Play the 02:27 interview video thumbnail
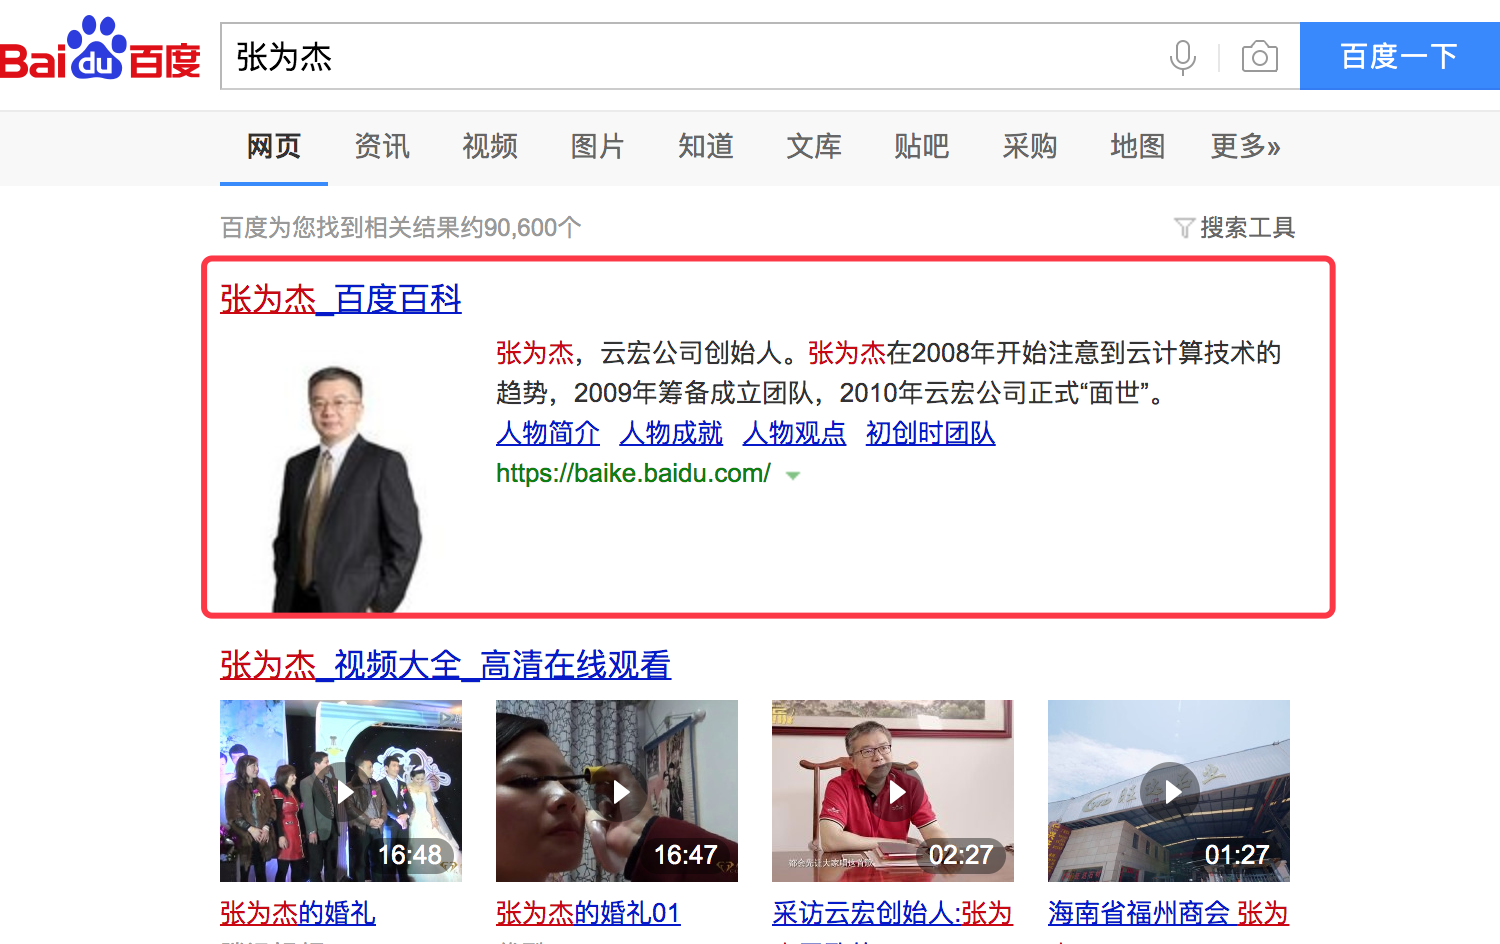 pyautogui.click(x=893, y=791)
